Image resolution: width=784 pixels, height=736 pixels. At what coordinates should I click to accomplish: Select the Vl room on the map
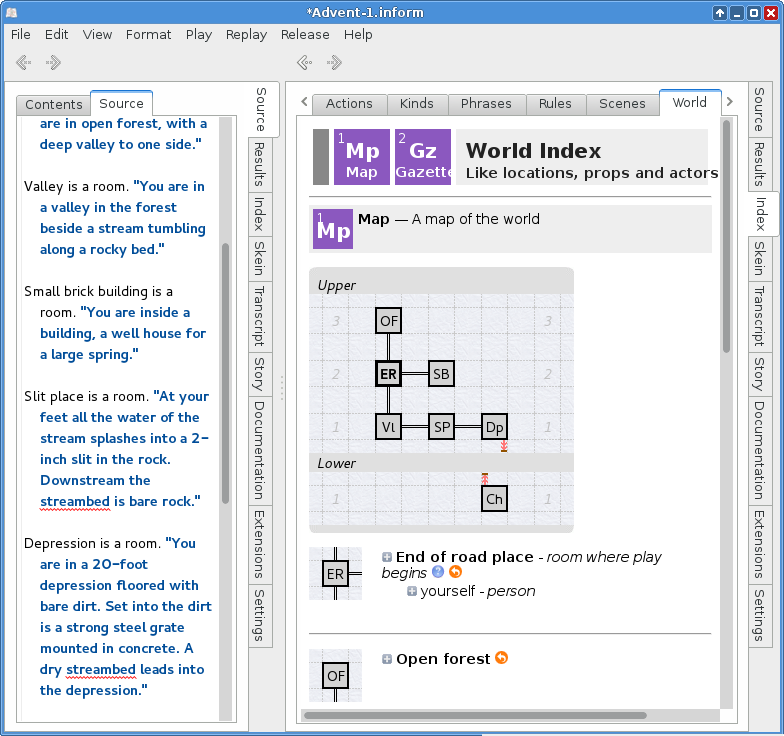(x=388, y=426)
